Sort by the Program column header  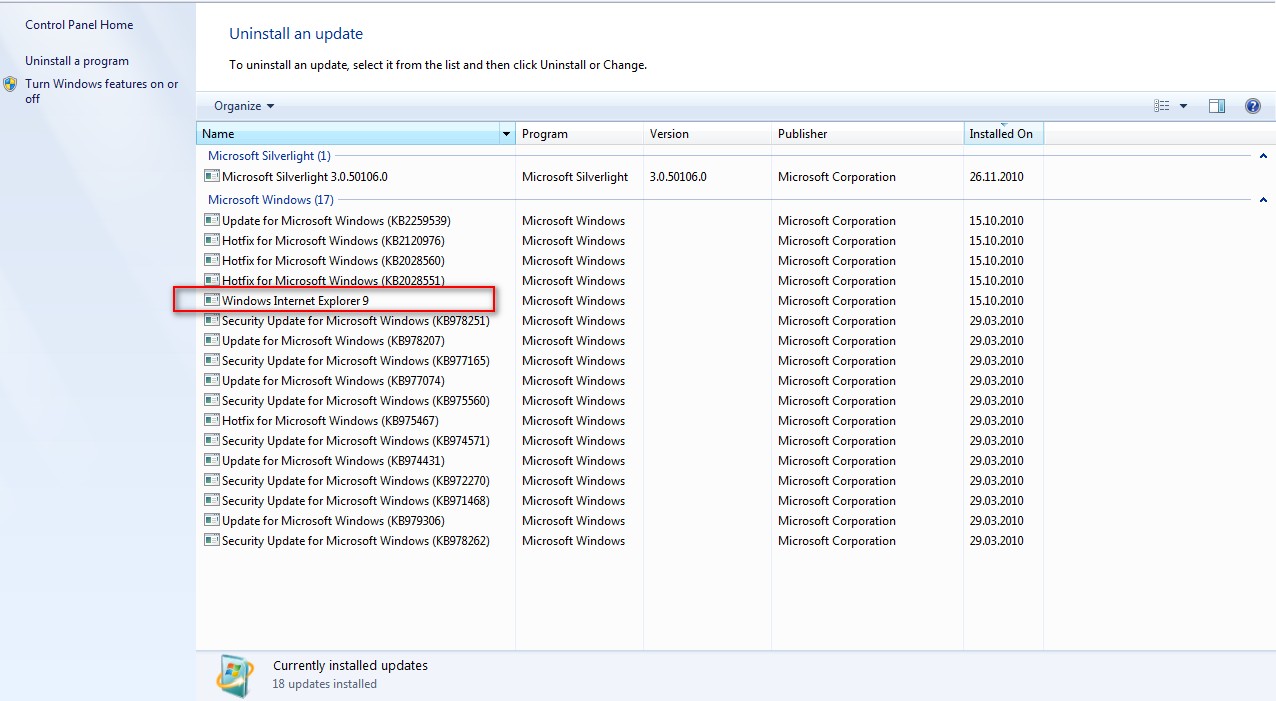click(579, 134)
